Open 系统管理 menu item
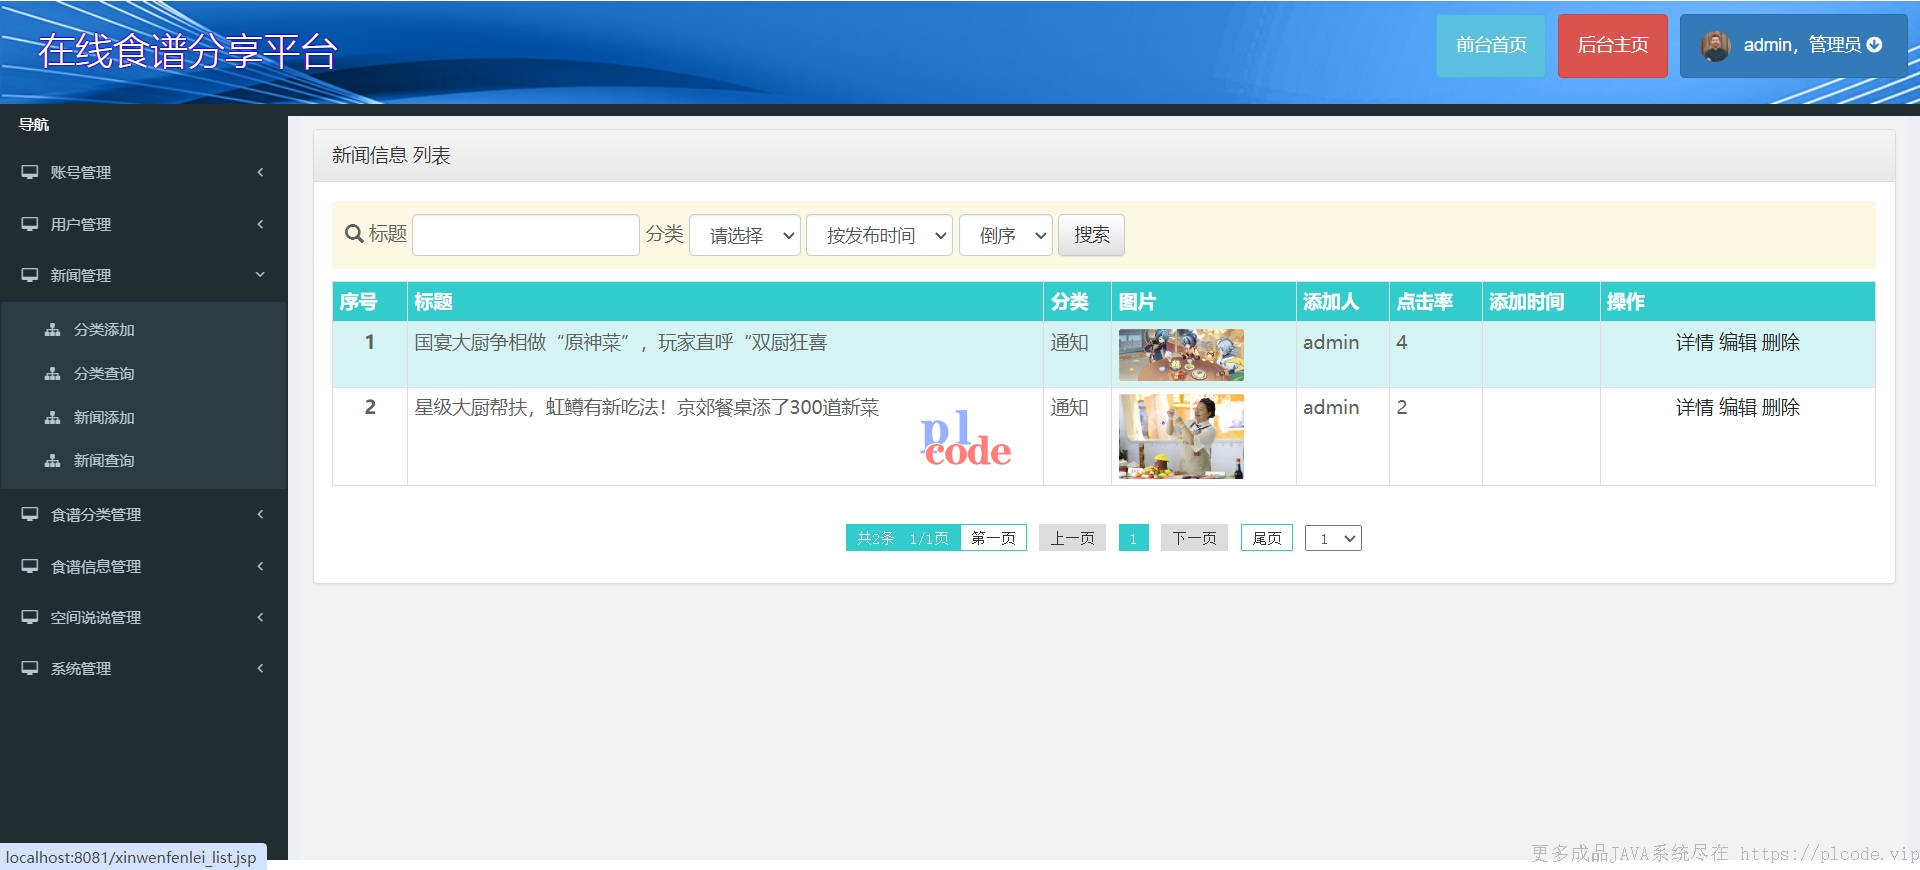1920x870 pixels. click(144, 668)
